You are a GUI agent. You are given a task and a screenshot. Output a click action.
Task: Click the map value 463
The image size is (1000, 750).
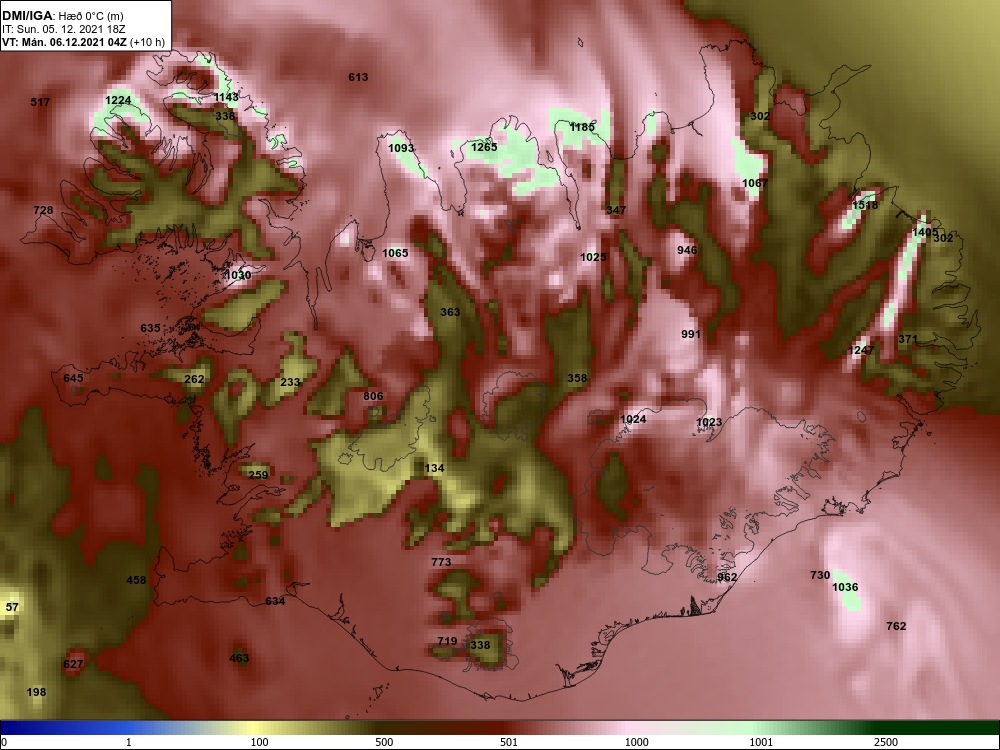point(239,658)
